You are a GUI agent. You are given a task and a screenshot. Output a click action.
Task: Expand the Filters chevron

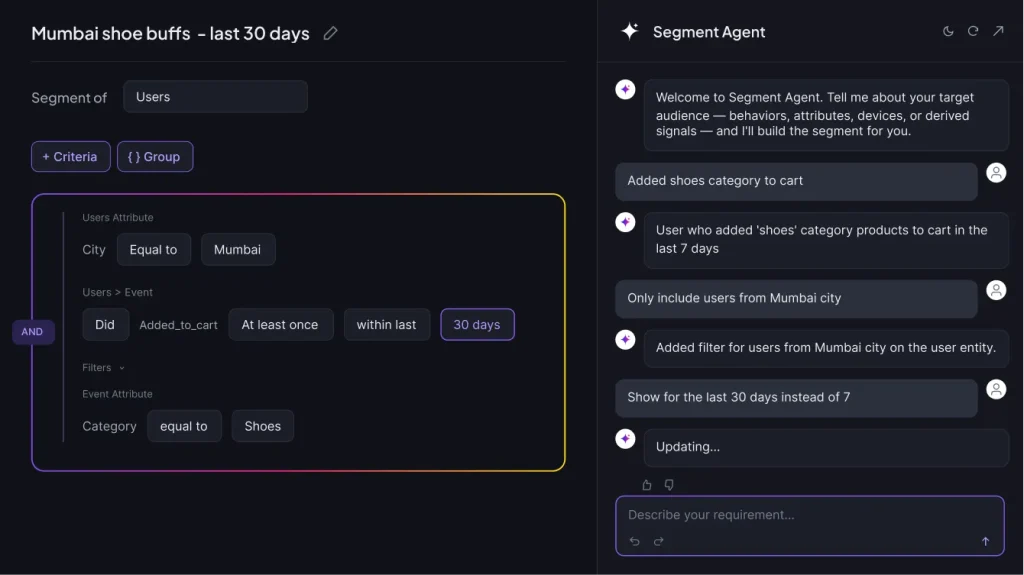coord(121,369)
